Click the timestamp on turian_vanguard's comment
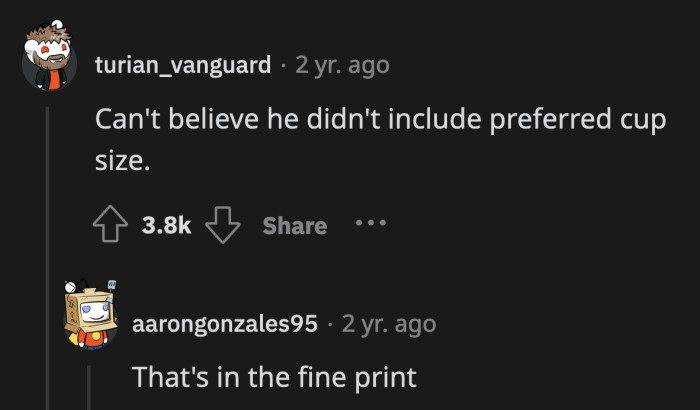 click(342, 66)
